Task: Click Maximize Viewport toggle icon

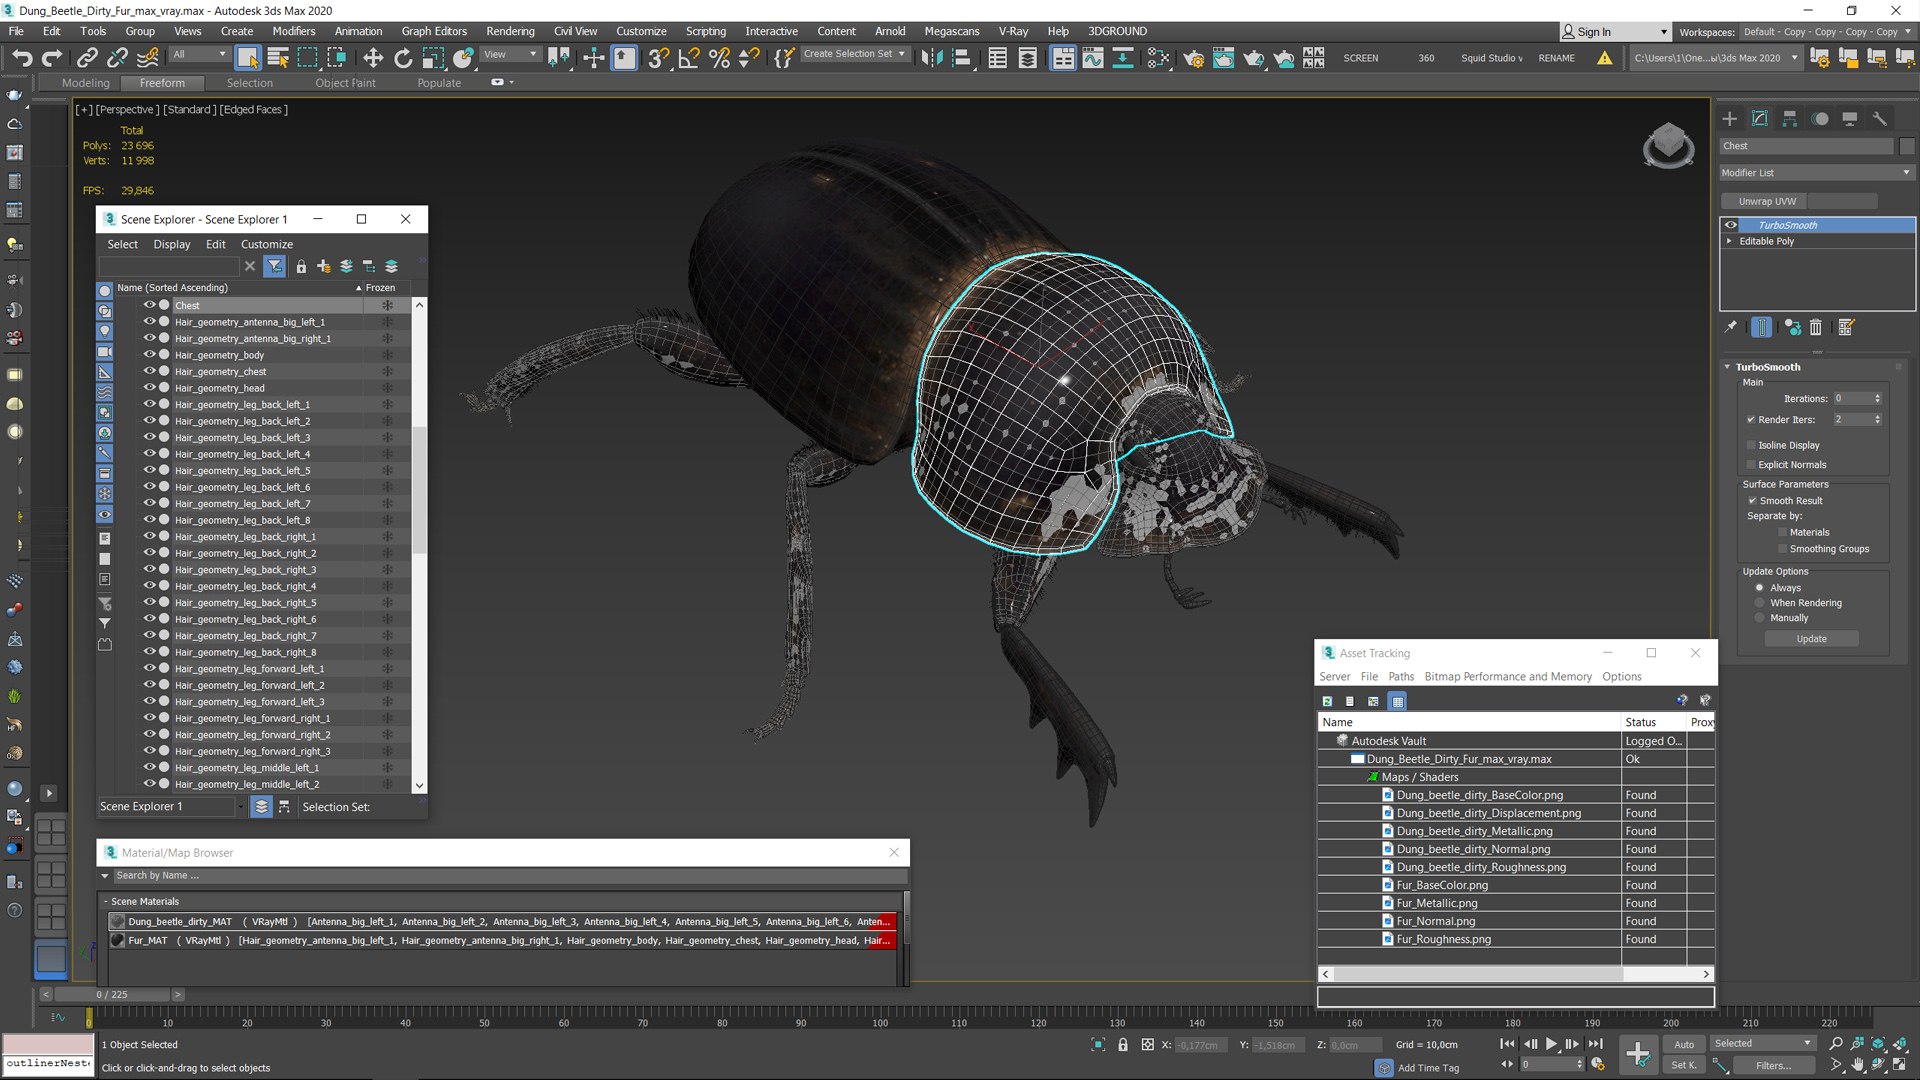Action: pyautogui.click(x=1899, y=1065)
